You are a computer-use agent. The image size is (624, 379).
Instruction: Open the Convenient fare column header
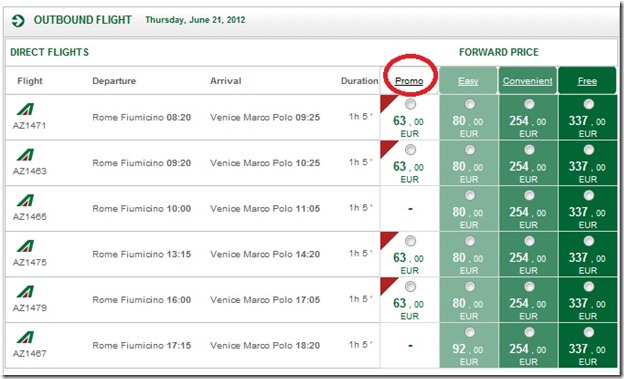coord(528,81)
